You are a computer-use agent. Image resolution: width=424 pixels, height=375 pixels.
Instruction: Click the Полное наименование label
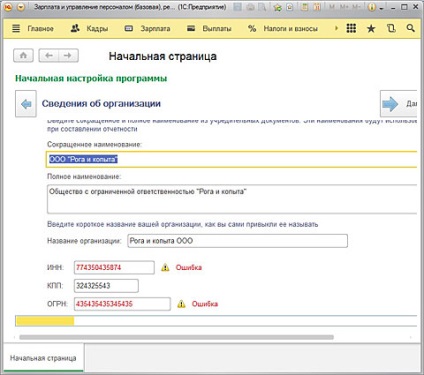click(x=84, y=176)
